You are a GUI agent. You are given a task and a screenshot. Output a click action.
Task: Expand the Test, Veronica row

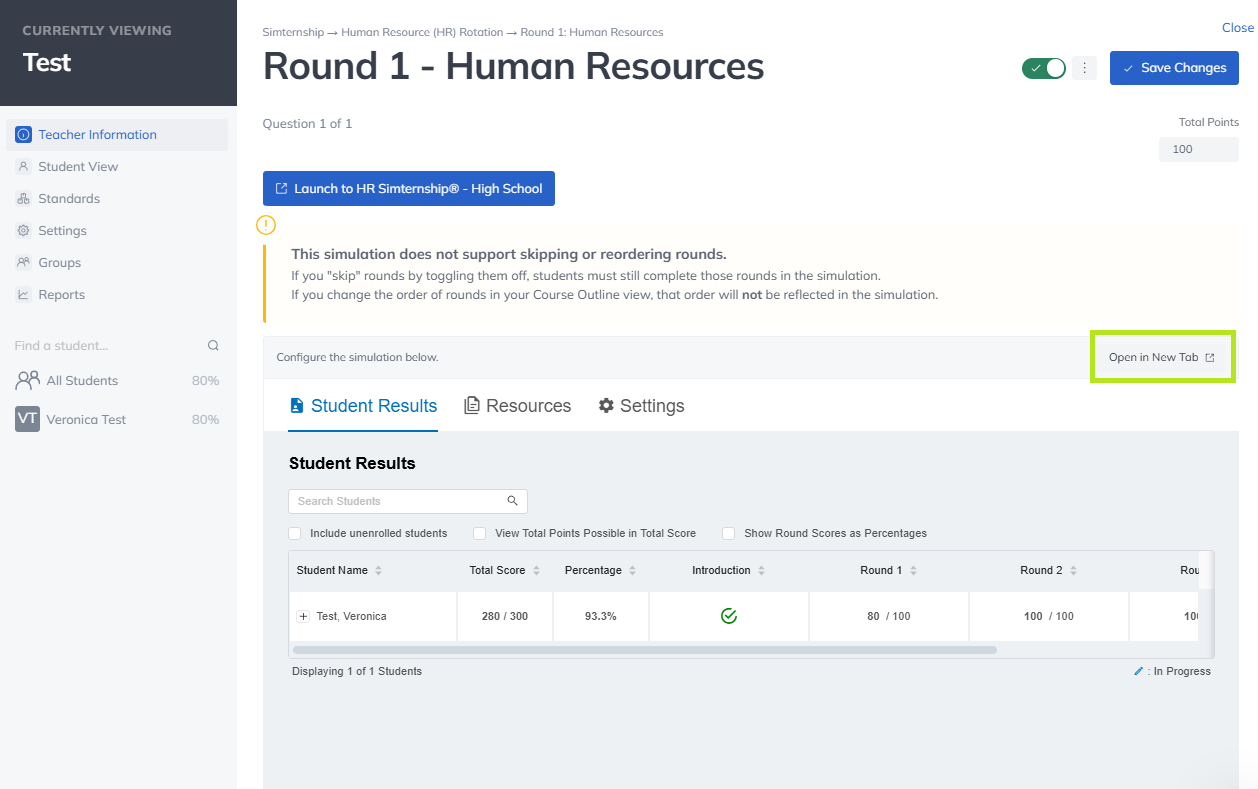click(303, 617)
